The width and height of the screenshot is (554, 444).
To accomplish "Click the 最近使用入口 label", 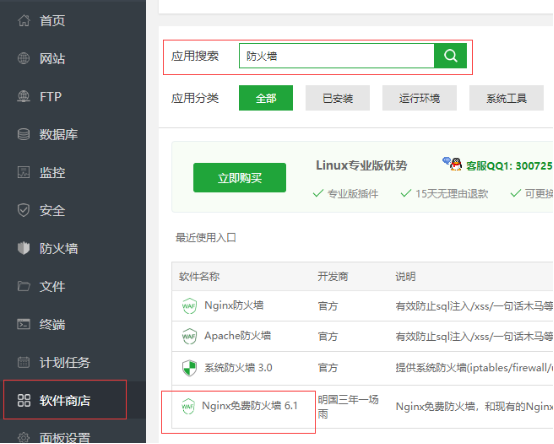I will click(206, 237).
